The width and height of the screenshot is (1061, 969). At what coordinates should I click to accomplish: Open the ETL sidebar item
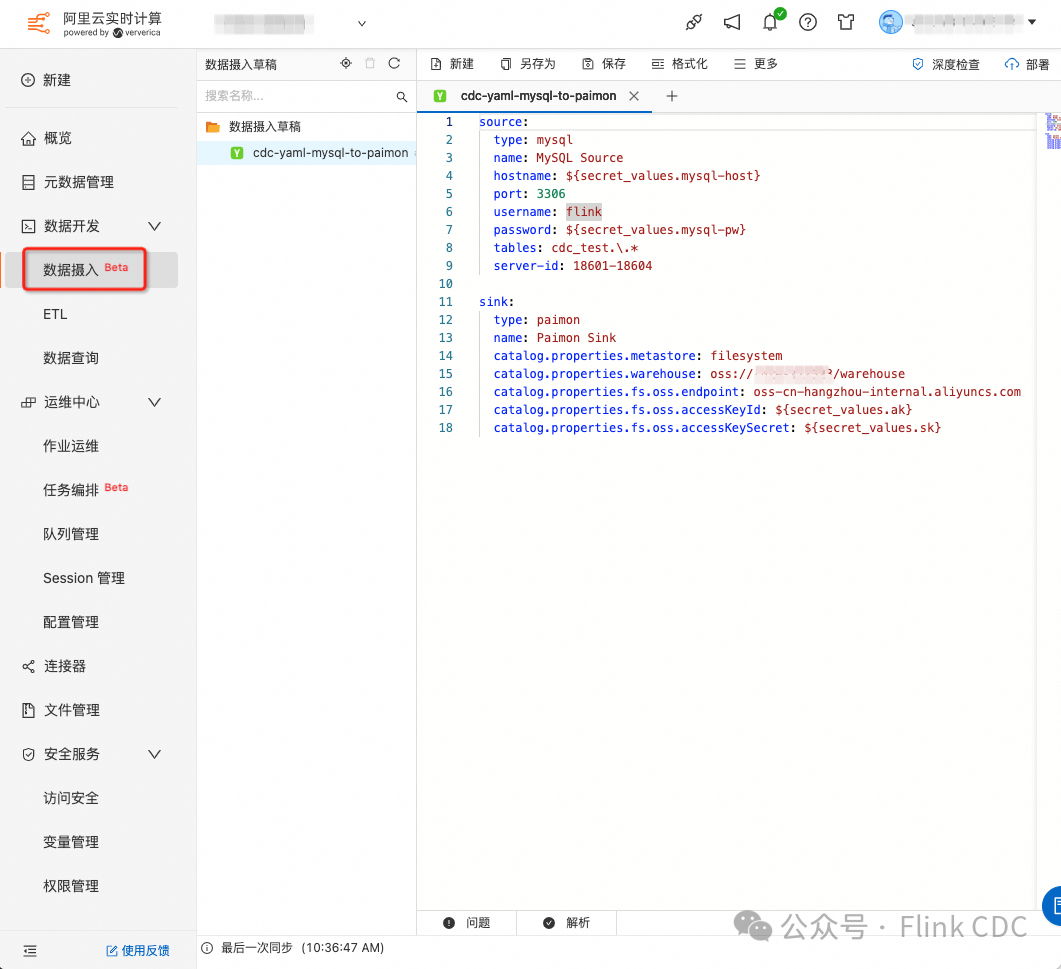coord(55,314)
